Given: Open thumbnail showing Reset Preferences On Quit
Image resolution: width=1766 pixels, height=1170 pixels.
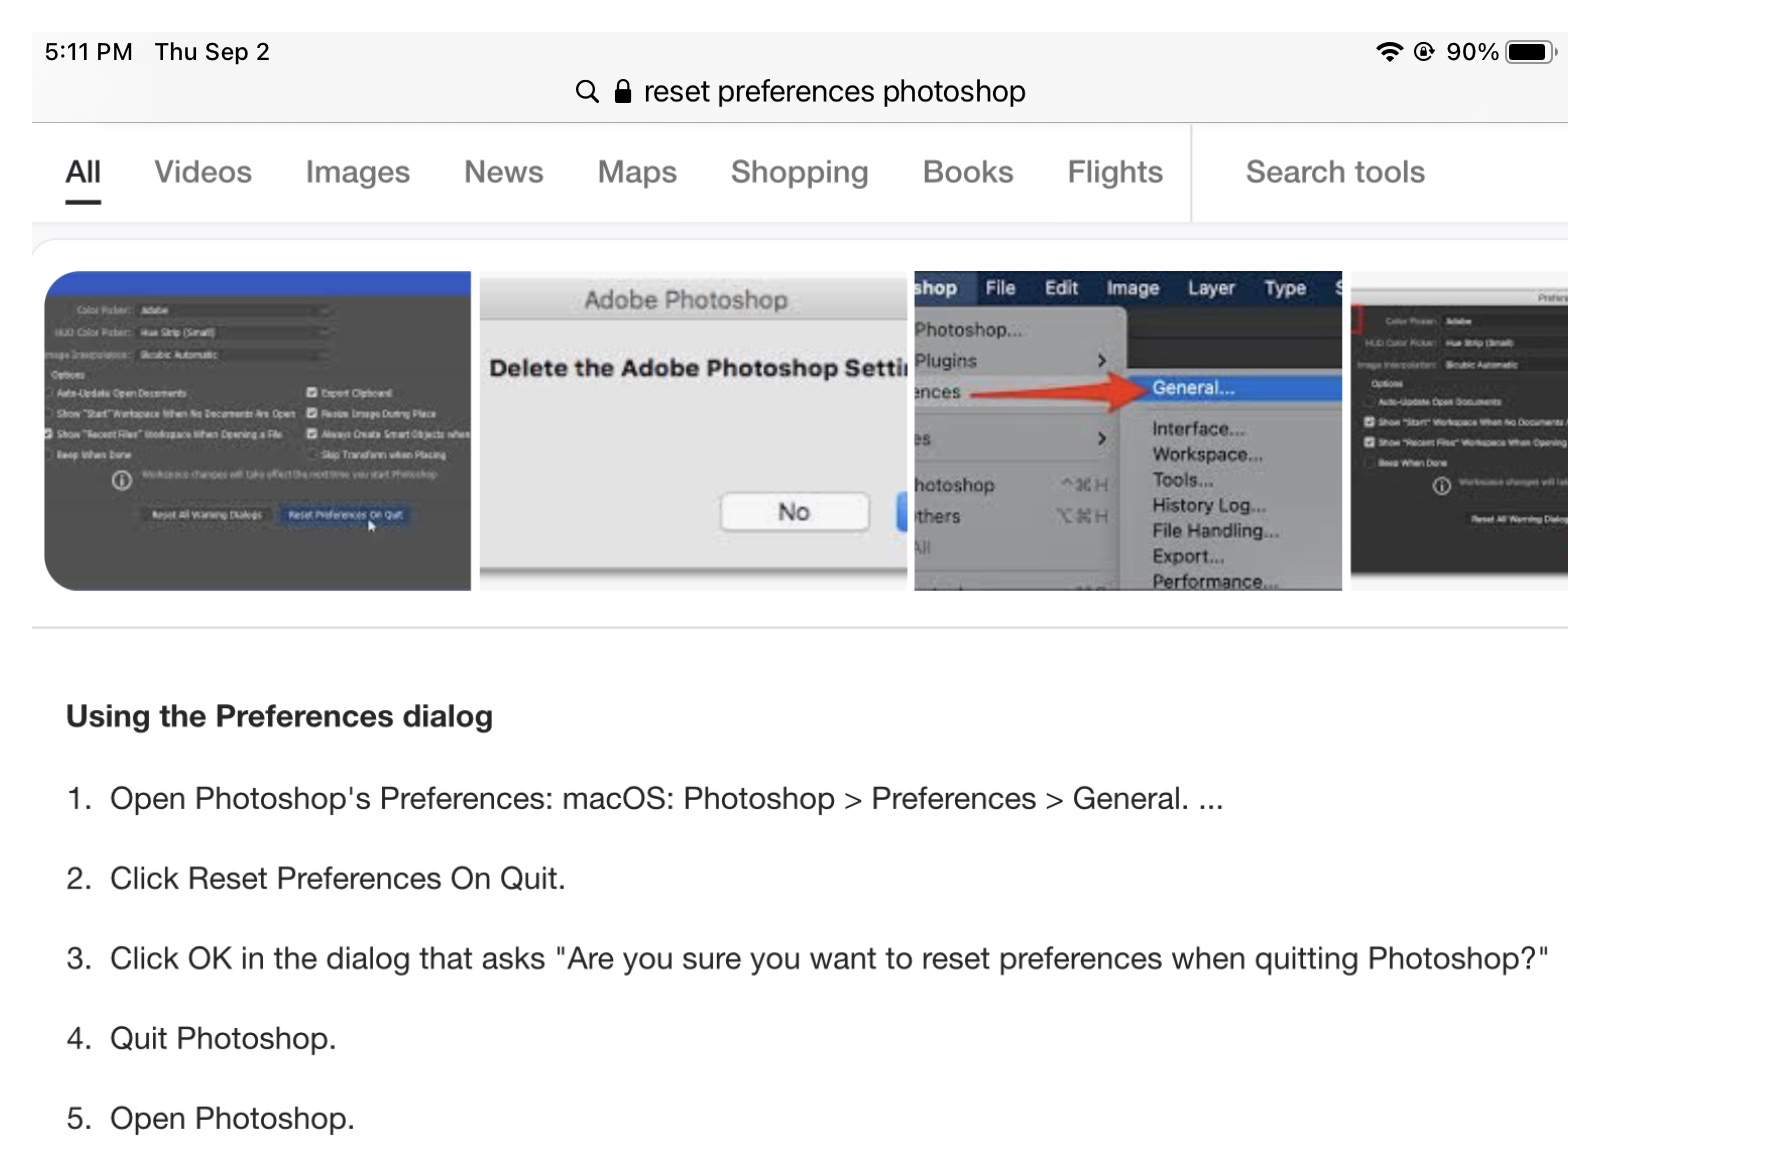Looking at the screenshot, I should click(258, 431).
